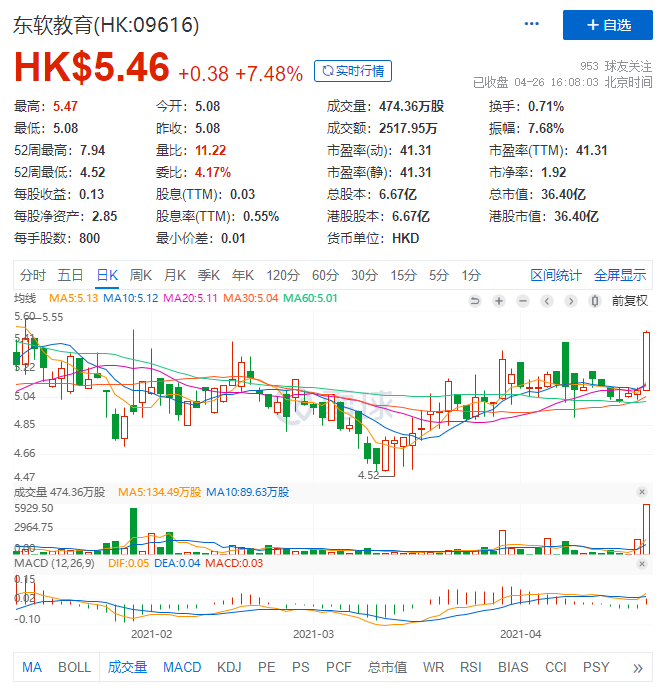The width and height of the screenshot is (663, 693).
Task: Select the 年K chart tab
Action: coord(243,275)
